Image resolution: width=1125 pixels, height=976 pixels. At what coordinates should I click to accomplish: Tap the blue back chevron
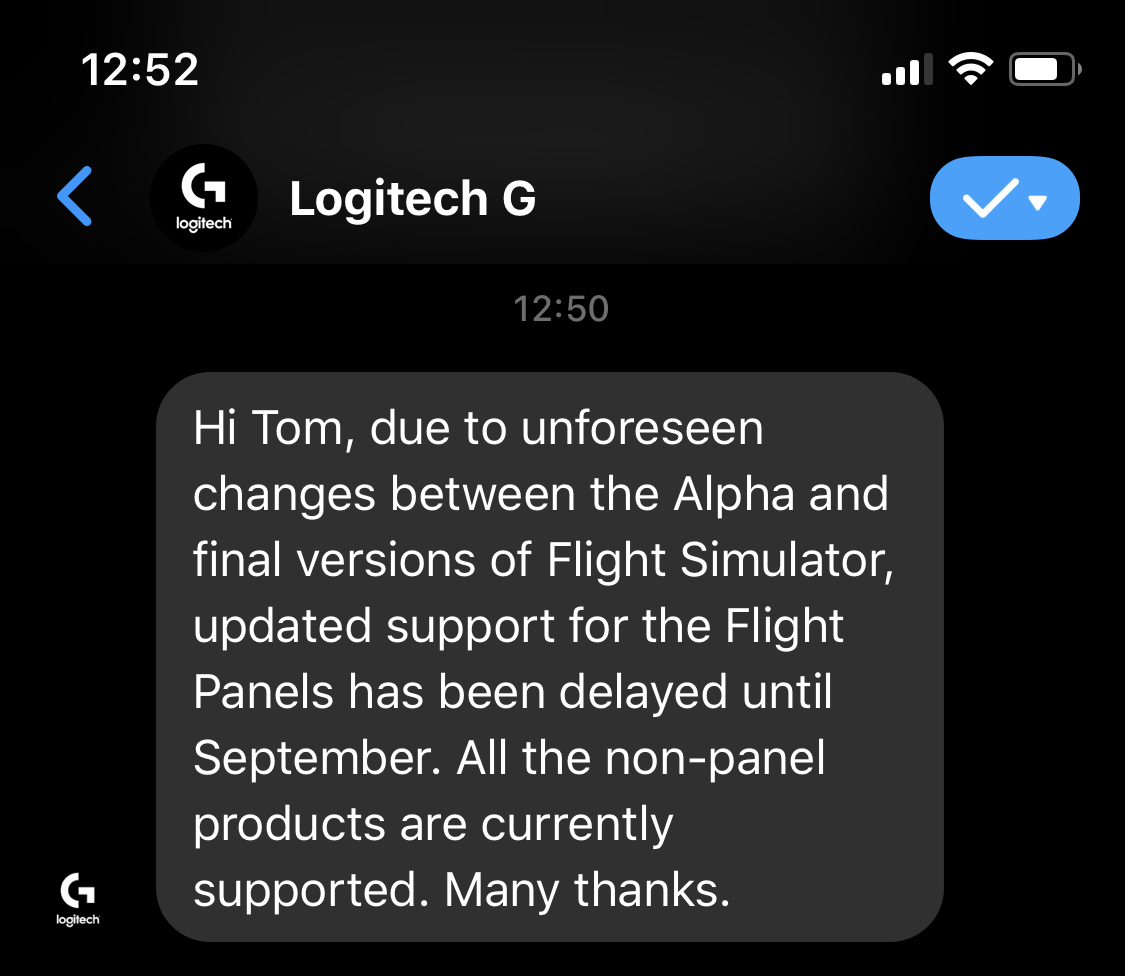coord(75,196)
